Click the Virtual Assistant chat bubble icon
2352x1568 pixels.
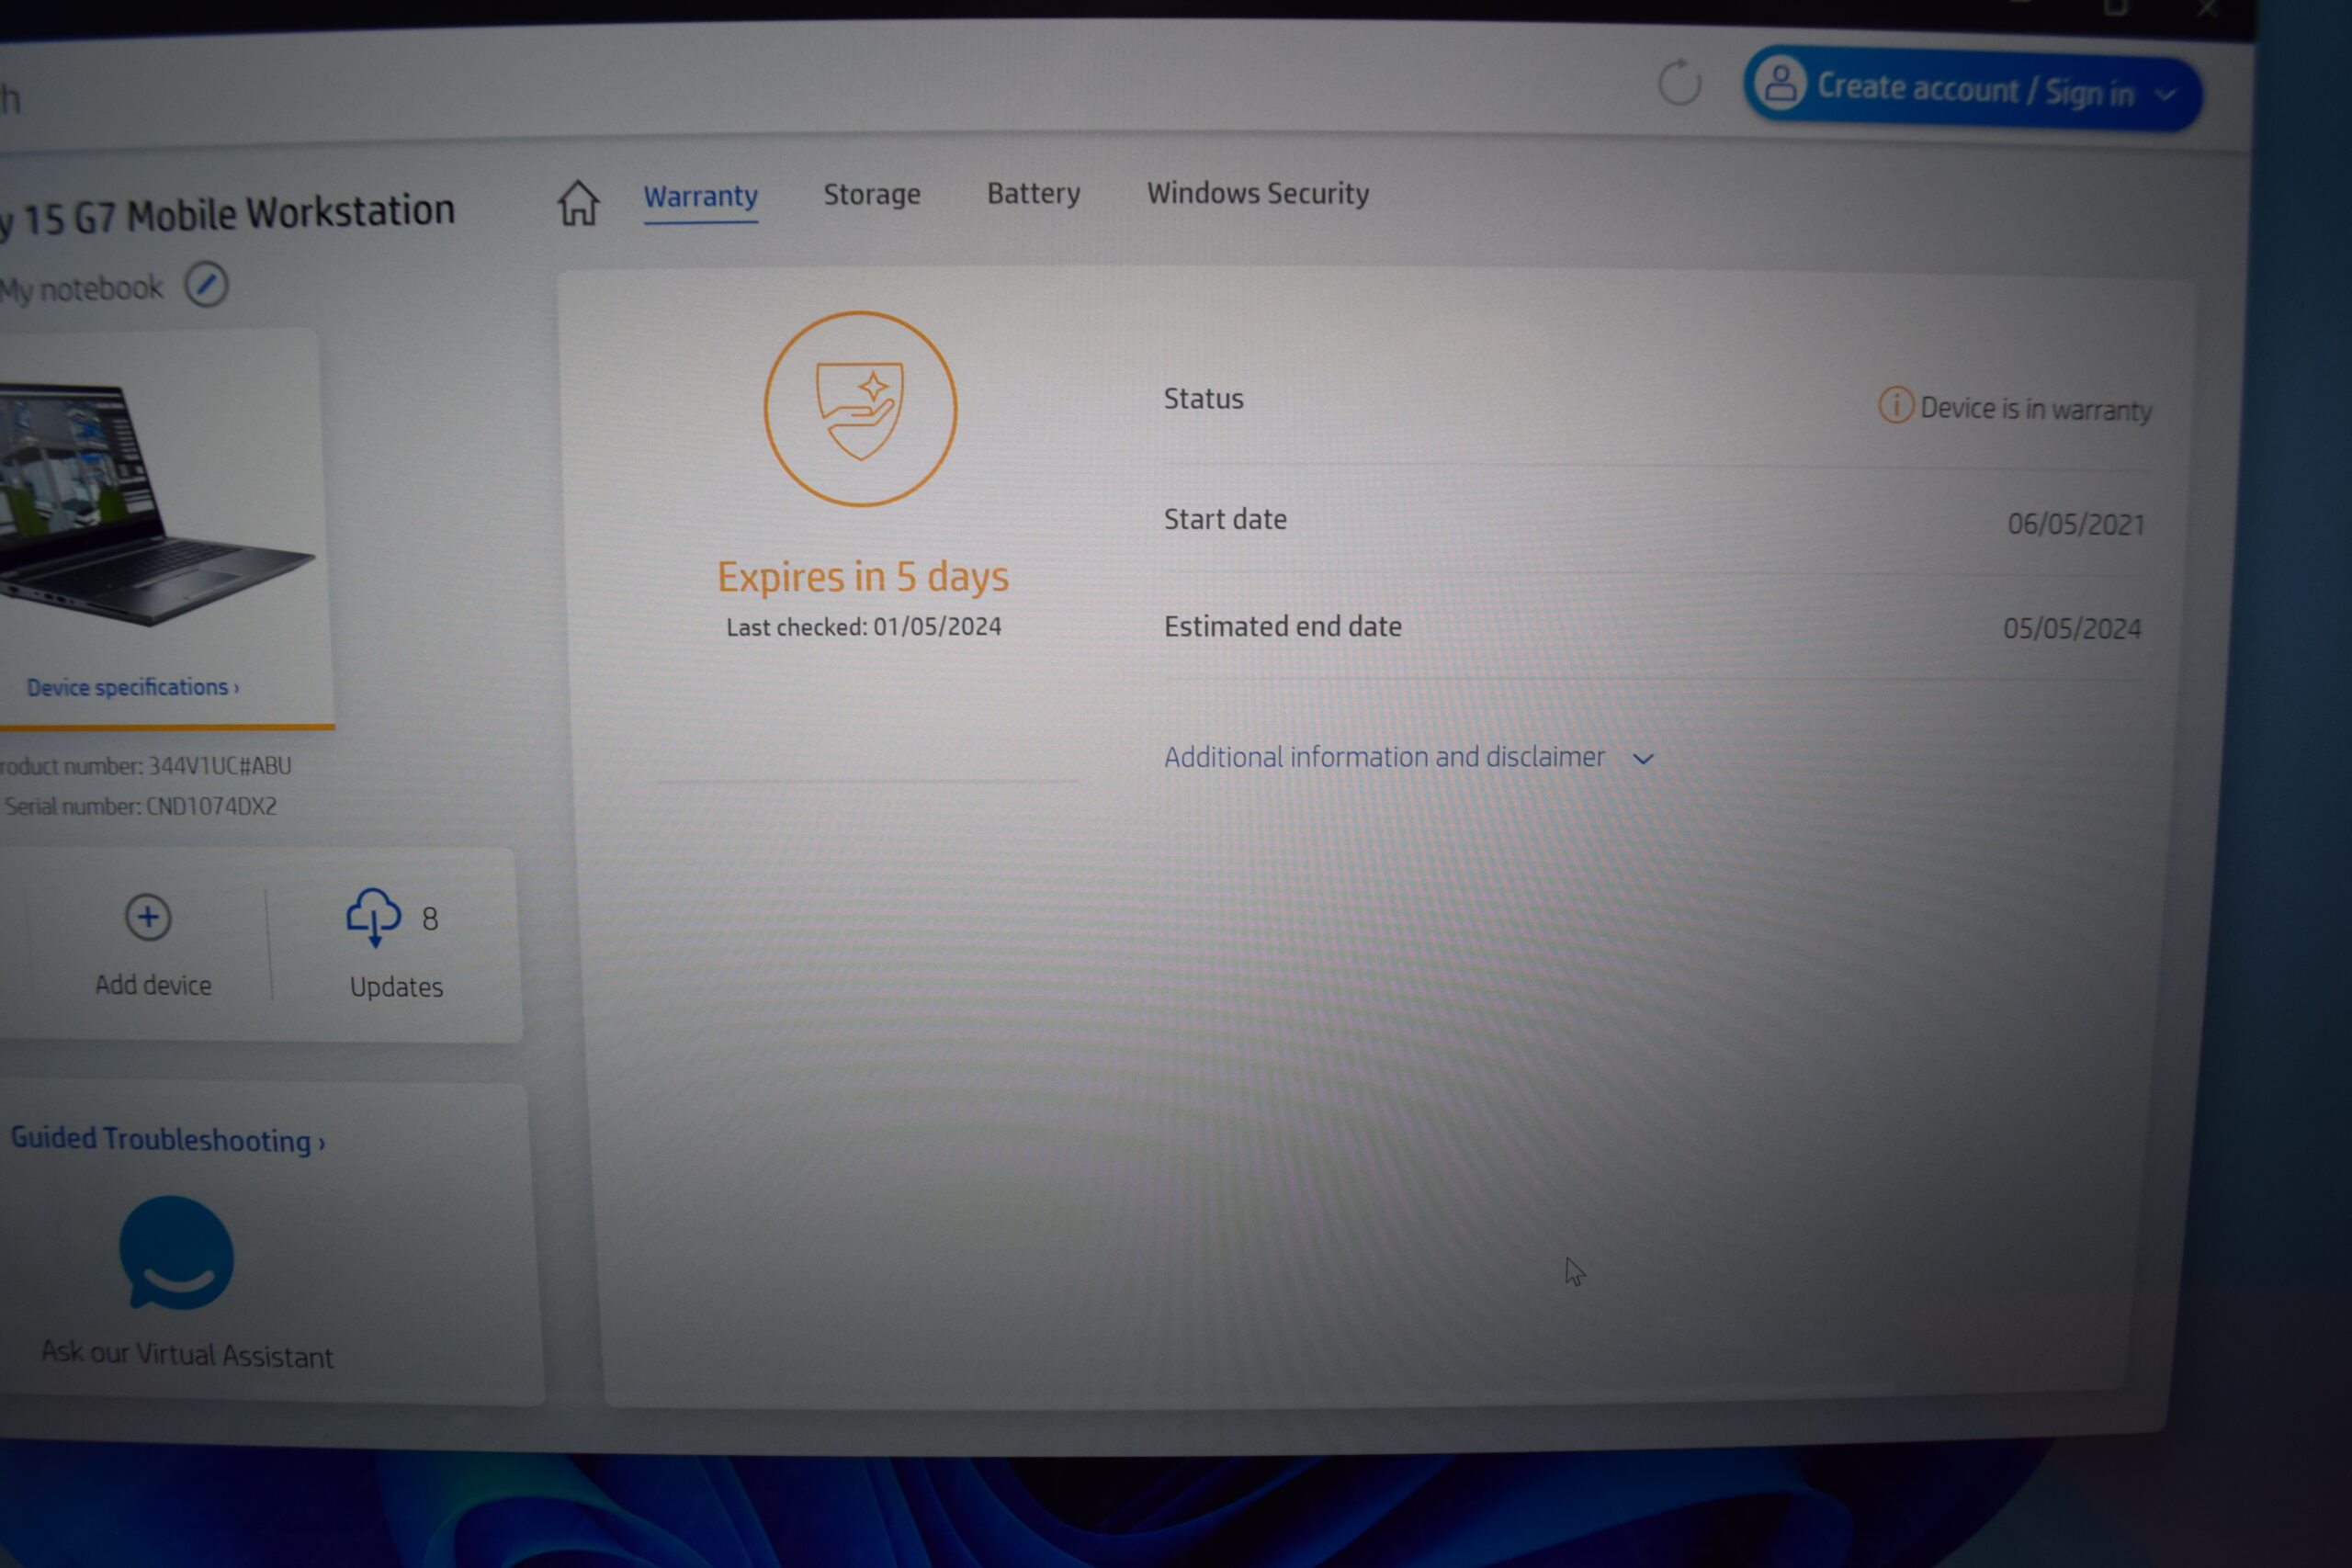pos(176,1253)
